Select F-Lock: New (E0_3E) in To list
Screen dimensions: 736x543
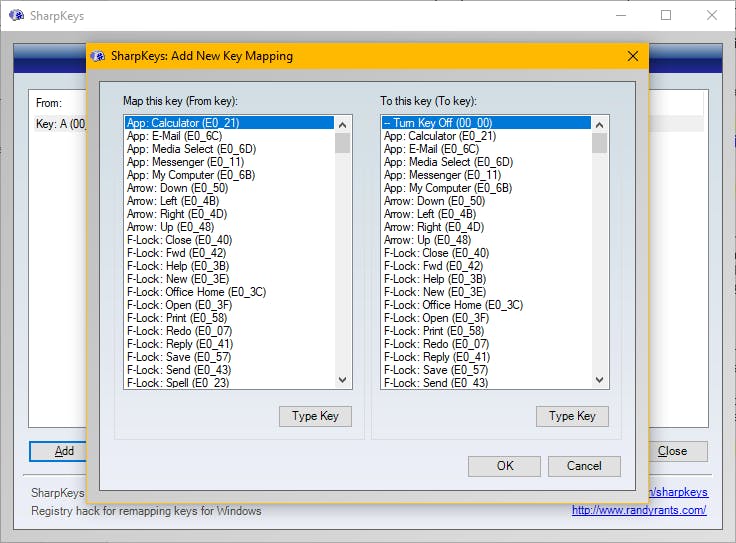coord(486,292)
